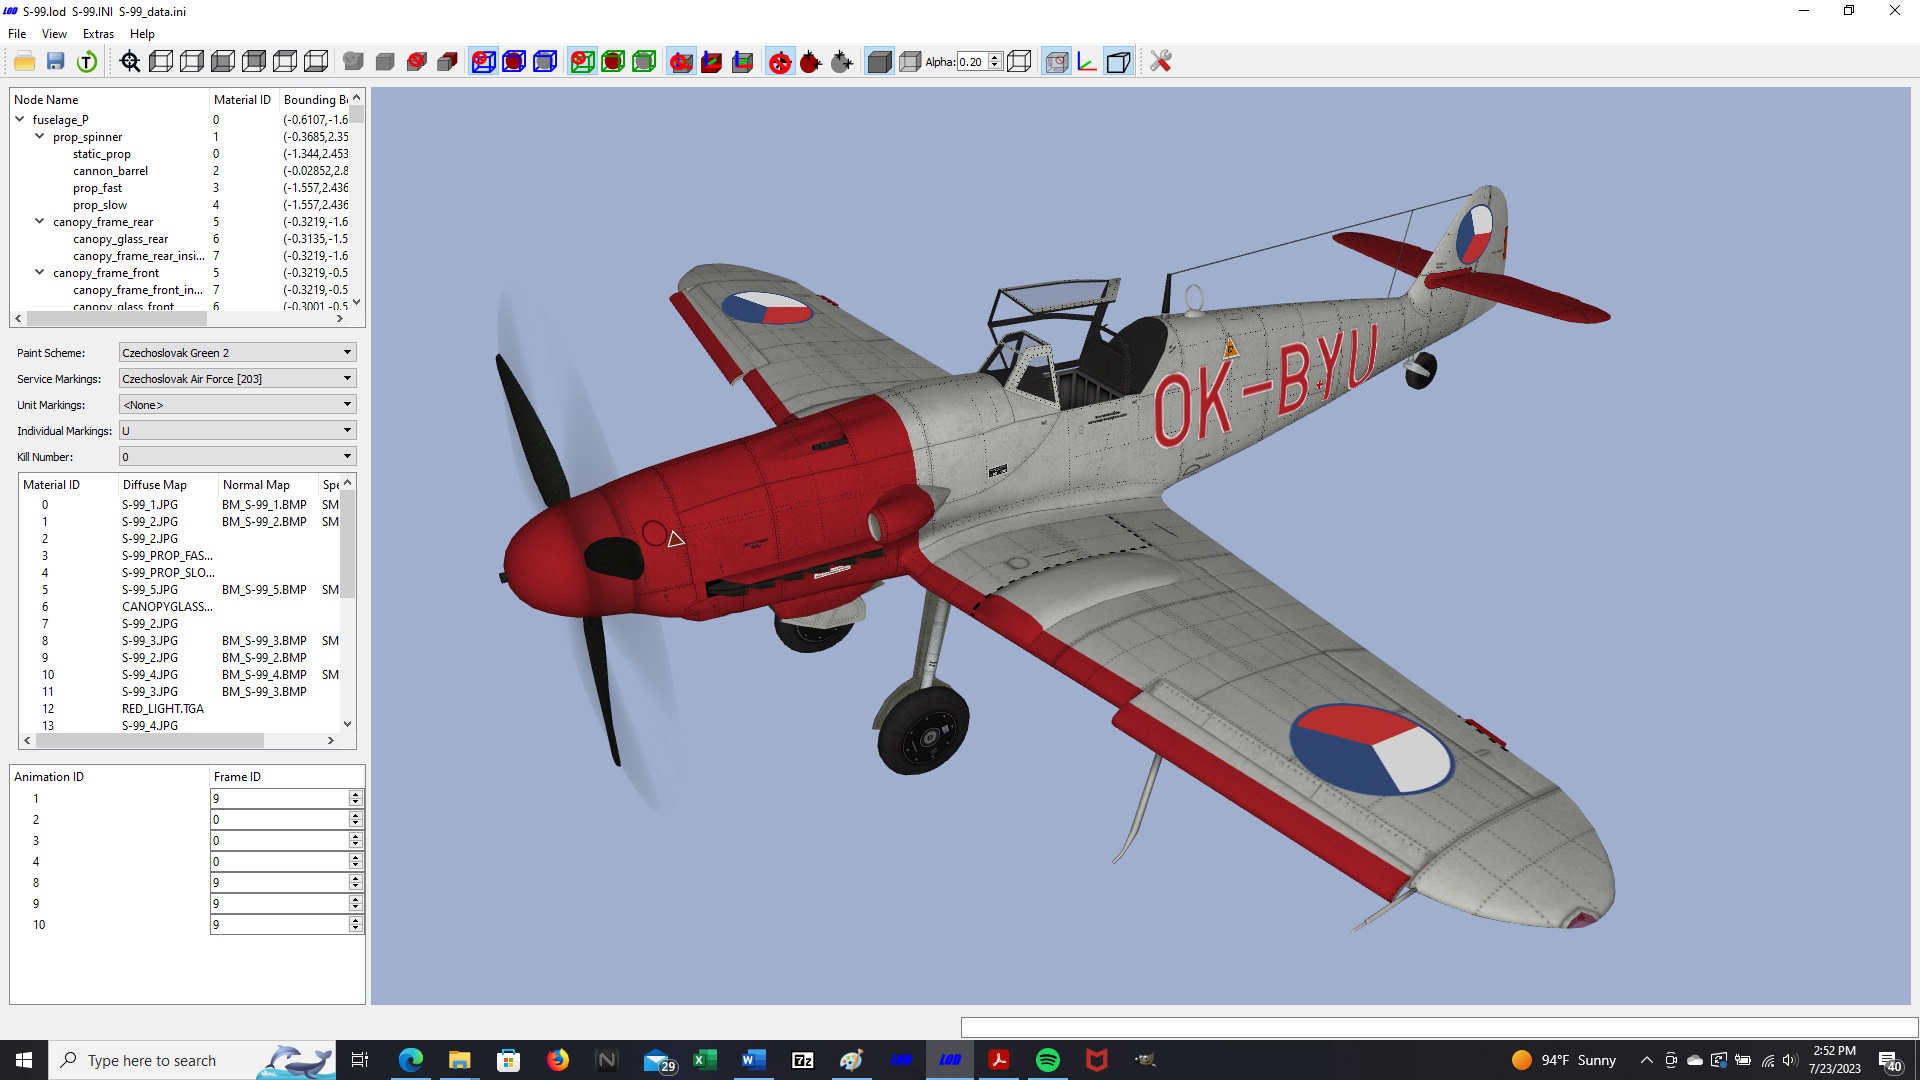Click the magnifier crosshair zoom icon

tap(130, 62)
